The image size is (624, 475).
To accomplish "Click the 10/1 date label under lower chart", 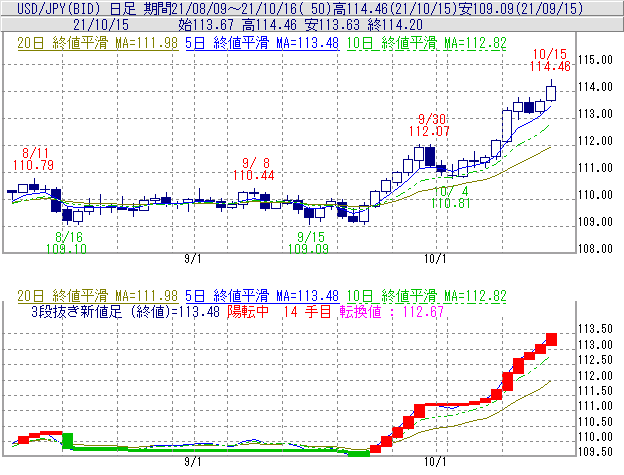I will 435,462.
